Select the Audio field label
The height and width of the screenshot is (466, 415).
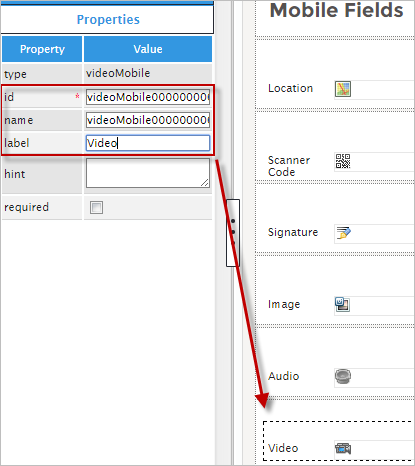point(284,376)
